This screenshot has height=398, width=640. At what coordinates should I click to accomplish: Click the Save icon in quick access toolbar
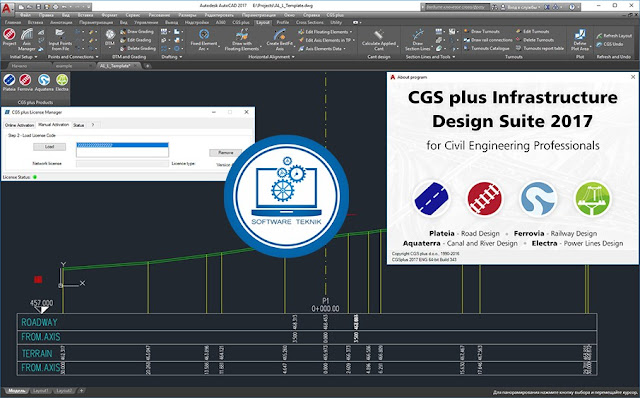pyautogui.click(x=38, y=7)
